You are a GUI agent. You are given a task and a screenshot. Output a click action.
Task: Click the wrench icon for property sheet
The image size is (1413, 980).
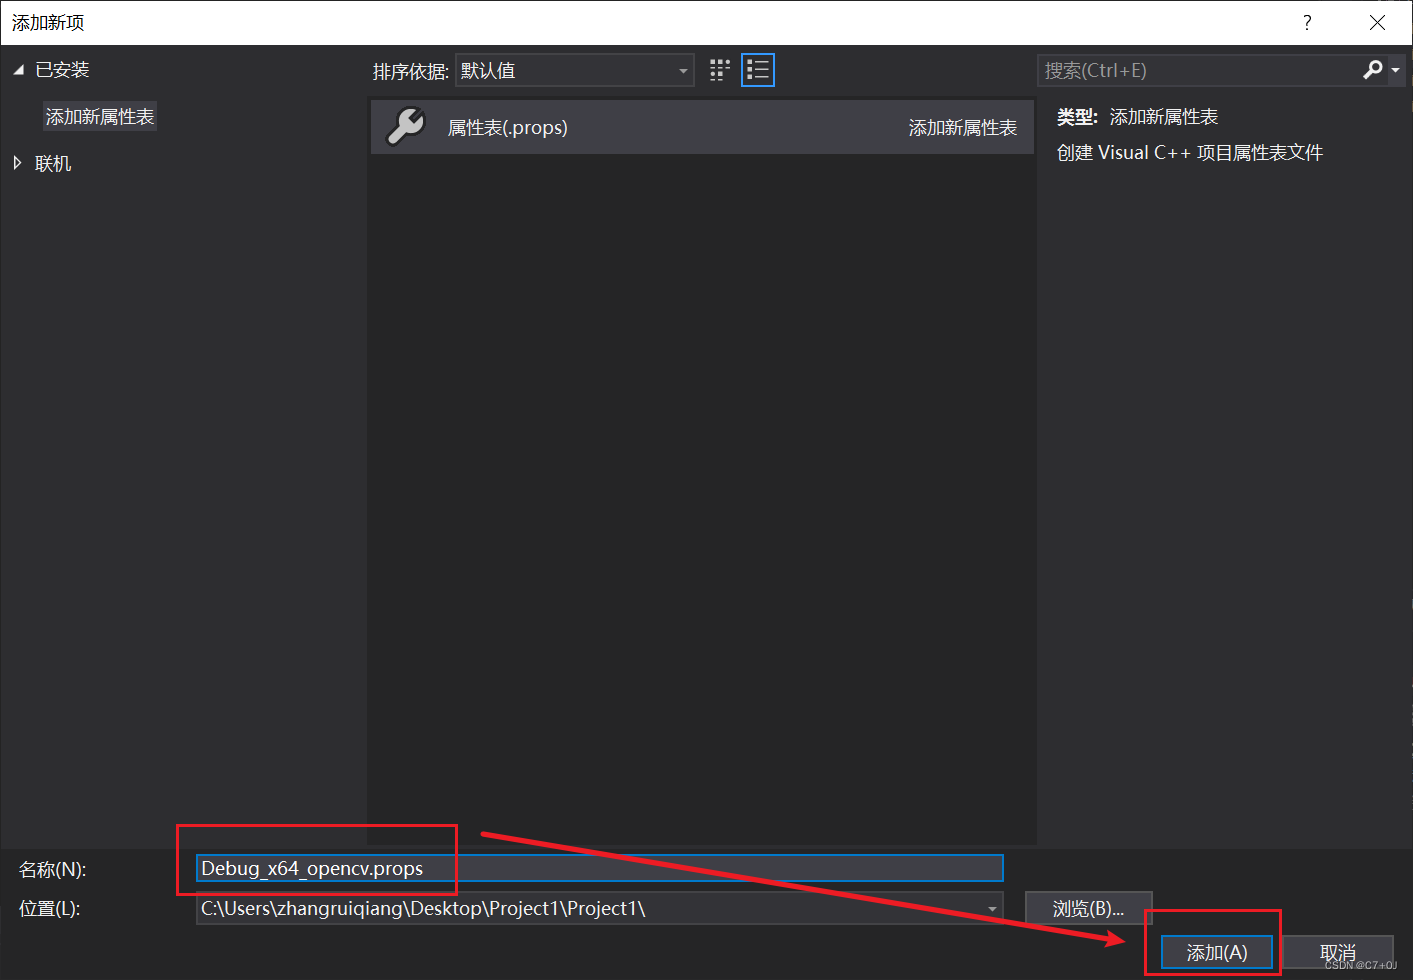(x=406, y=127)
